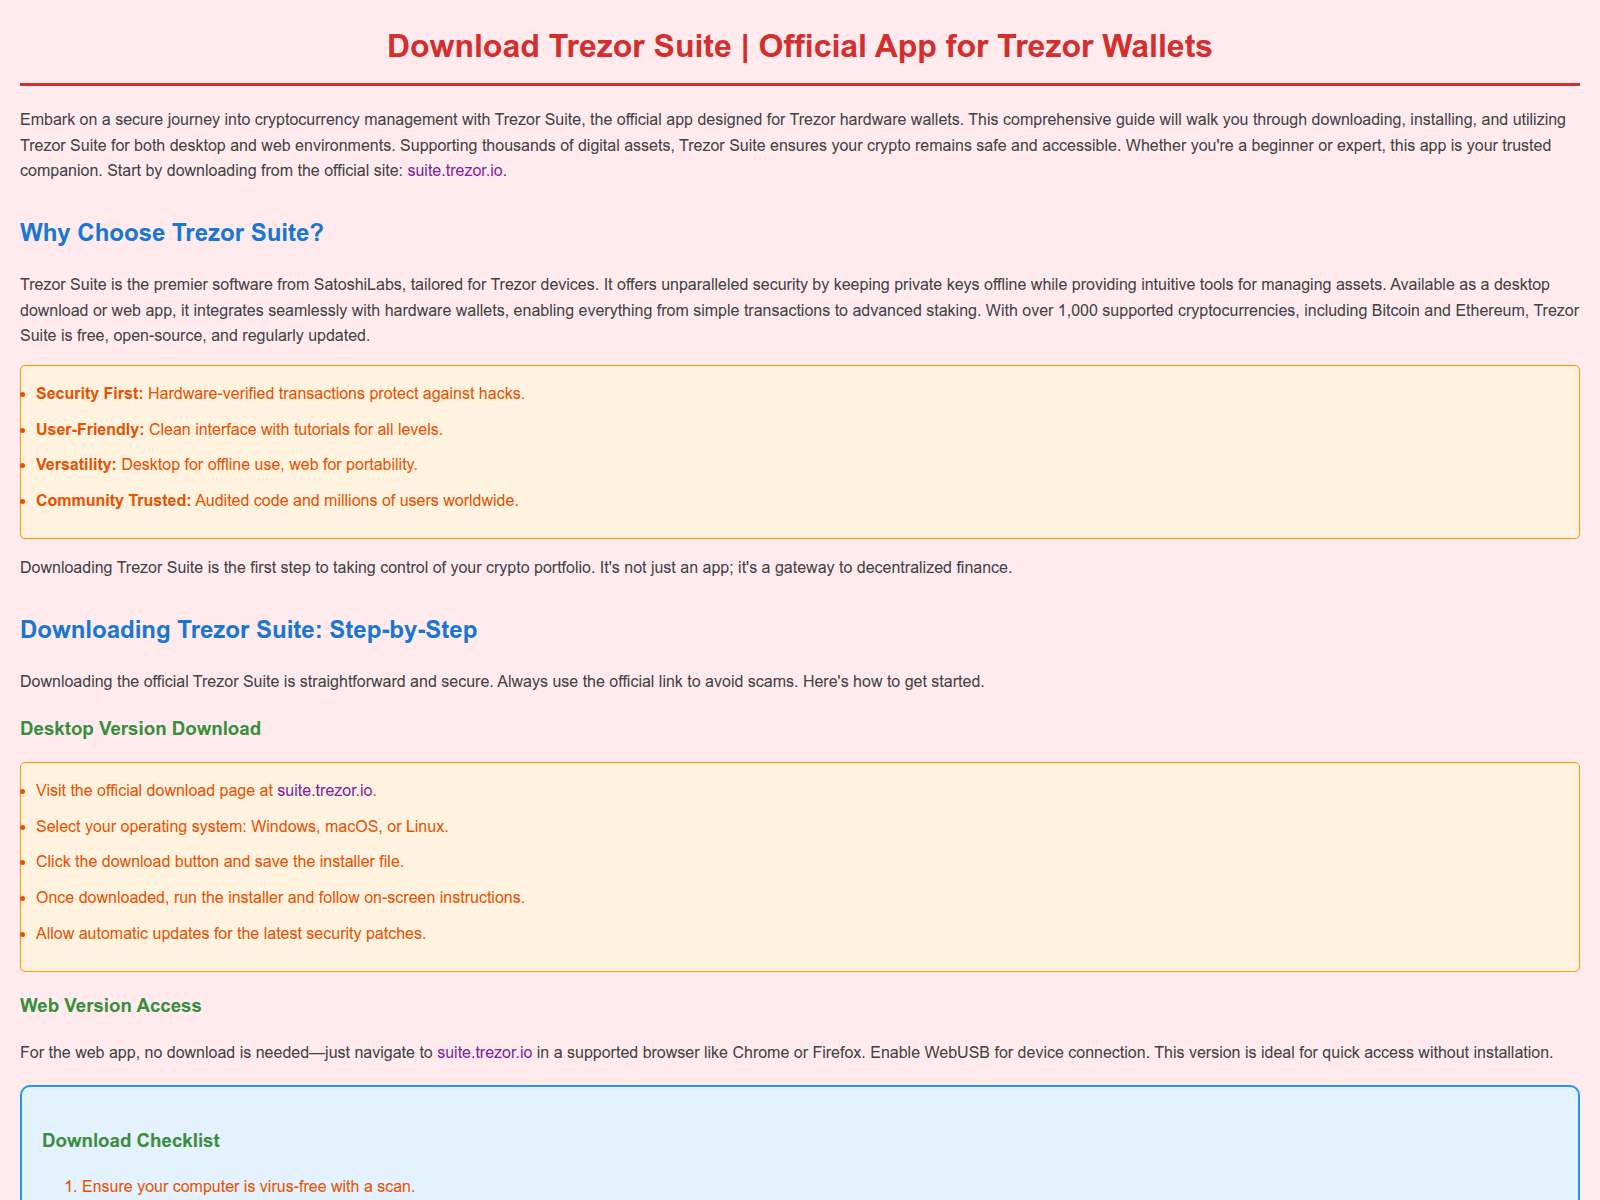Click the 'Desktop Version Download' subheading
The width and height of the screenshot is (1600, 1200).
click(x=140, y=729)
